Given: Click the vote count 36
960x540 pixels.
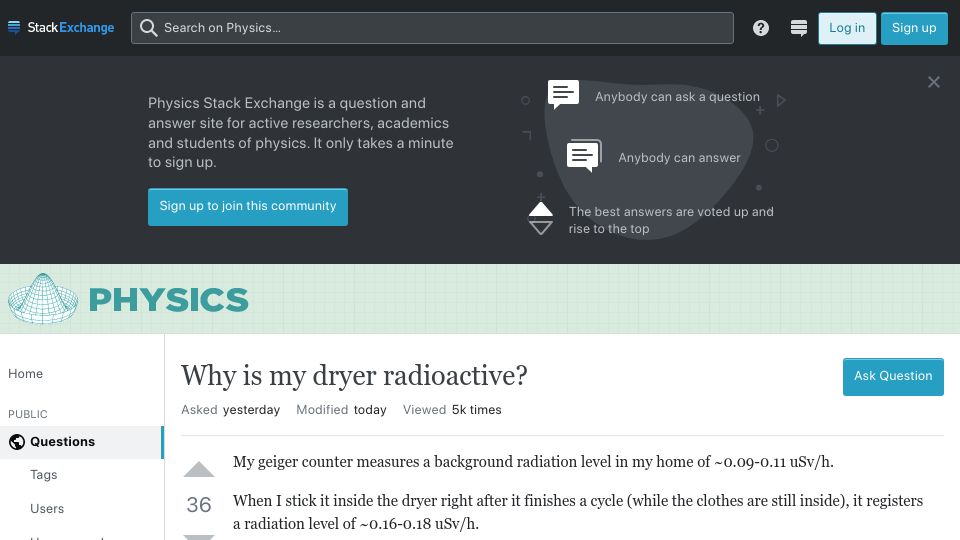Looking at the screenshot, I should click(199, 504).
